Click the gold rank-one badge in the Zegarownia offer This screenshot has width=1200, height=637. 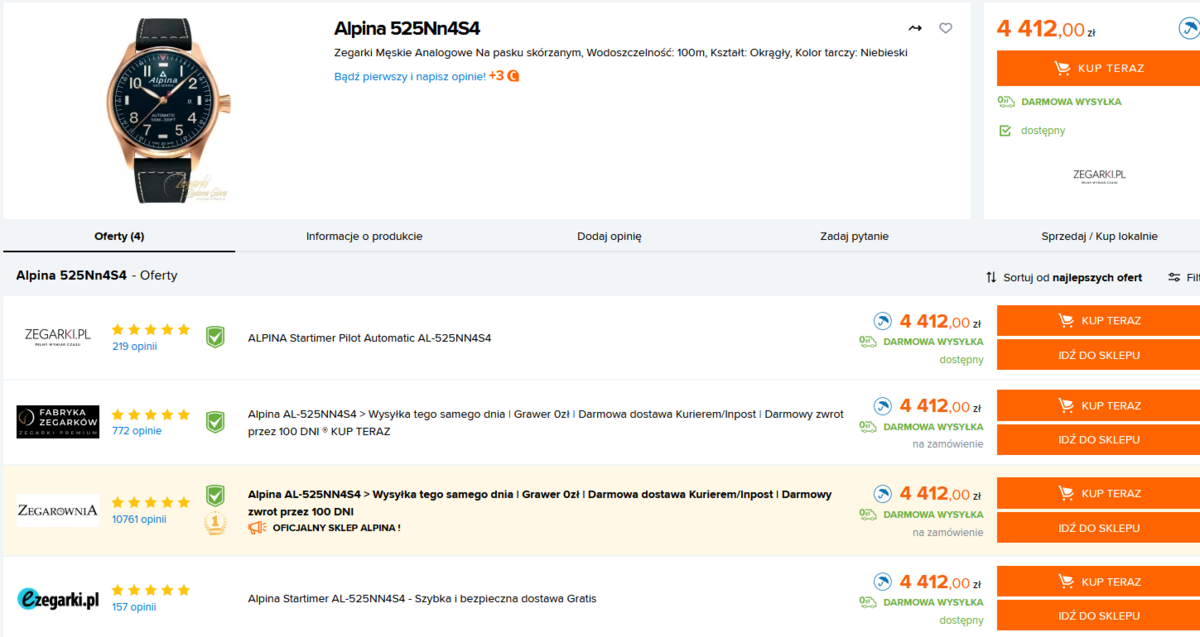pyautogui.click(x=214, y=523)
